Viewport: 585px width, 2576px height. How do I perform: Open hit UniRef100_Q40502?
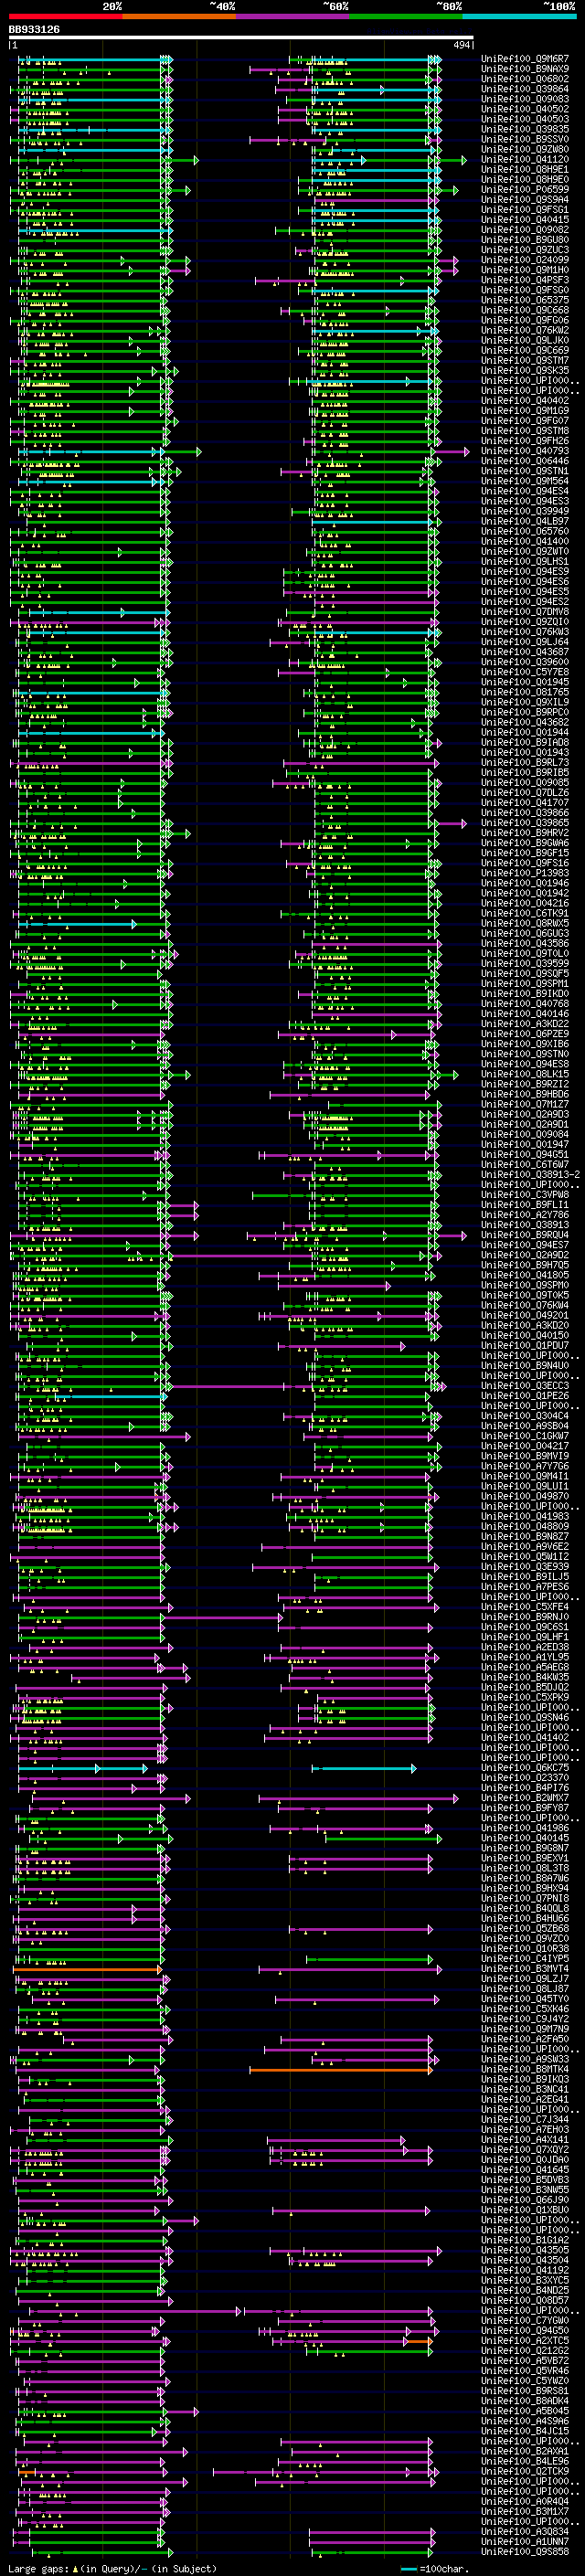point(525,109)
